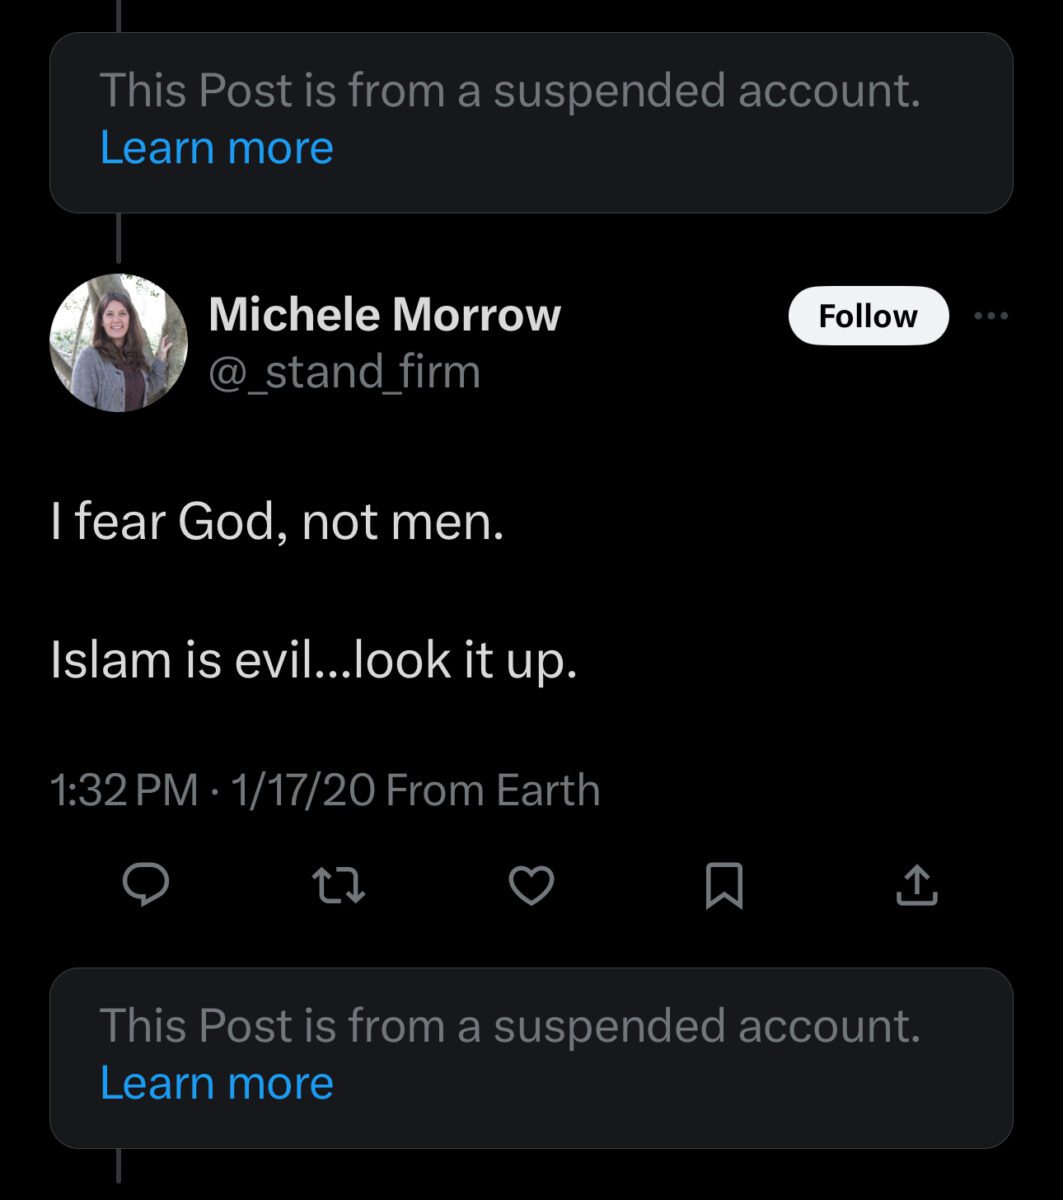The image size is (1063, 1200).
Task: Open the three-dot more options menu
Action: click(991, 316)
